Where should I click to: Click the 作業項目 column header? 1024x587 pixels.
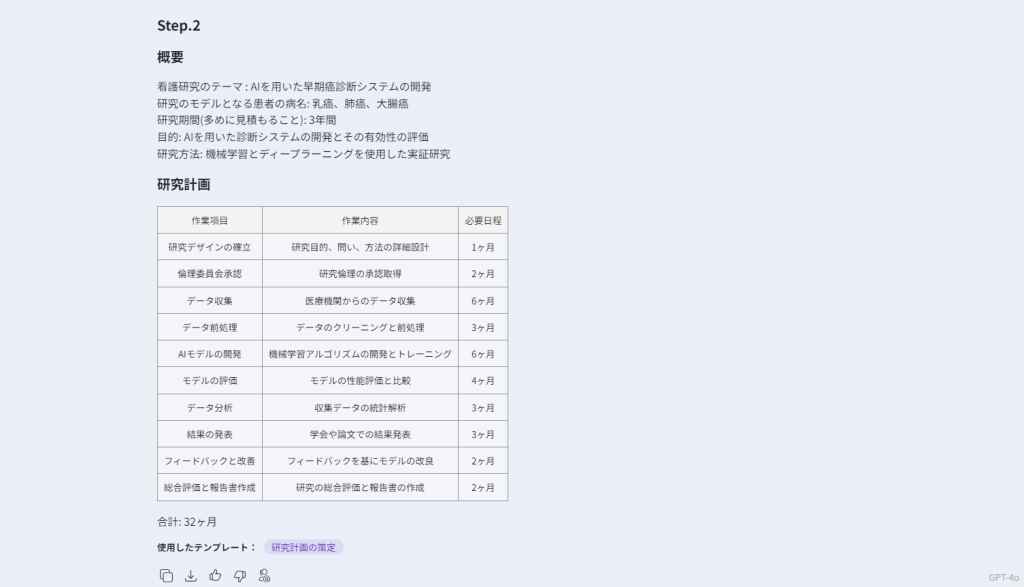pos(210,220)
